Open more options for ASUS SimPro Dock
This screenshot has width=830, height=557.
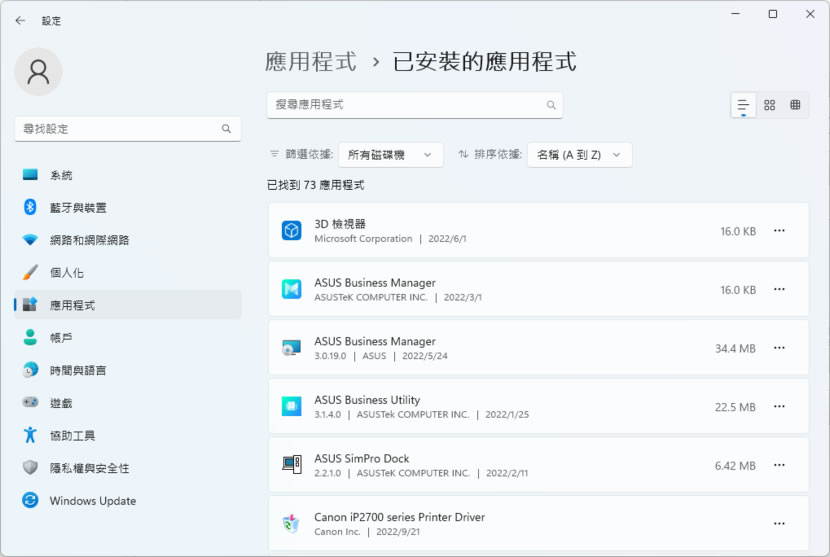pos(779,465)
